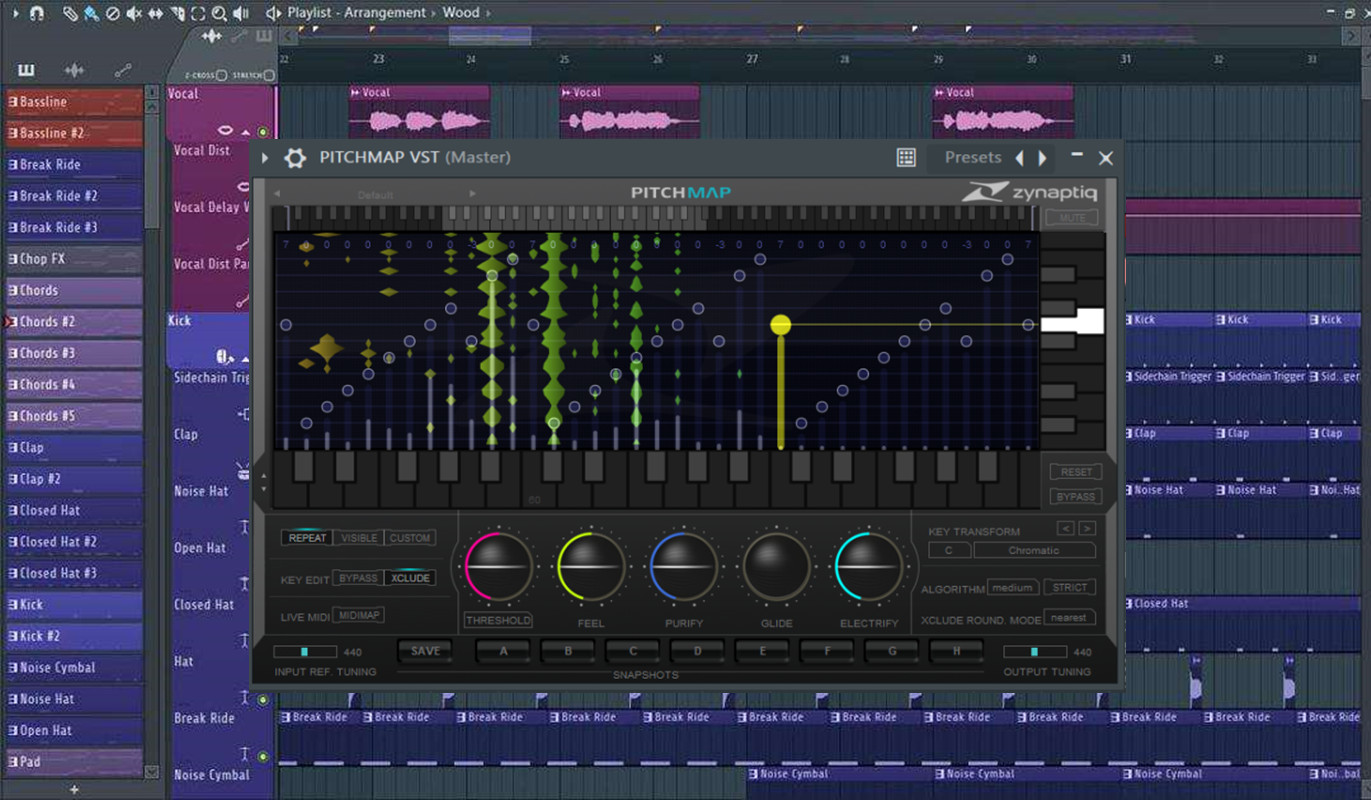This screenshot has width=1371, height=800.
Task: Recall snapshot H
Action: (956, 651)
